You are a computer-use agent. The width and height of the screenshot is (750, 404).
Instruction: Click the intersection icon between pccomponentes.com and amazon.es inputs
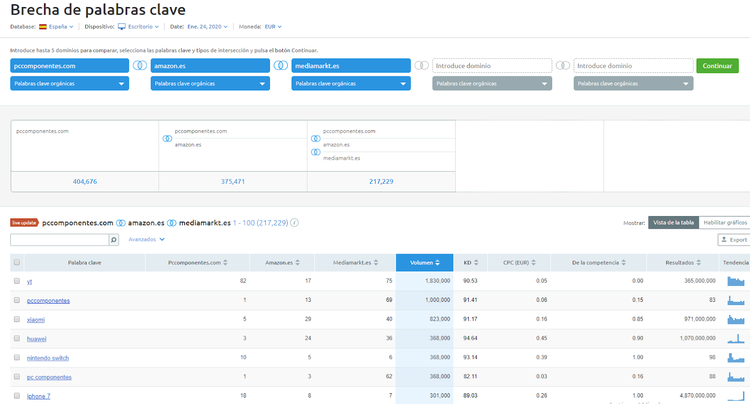coord(140,66)
